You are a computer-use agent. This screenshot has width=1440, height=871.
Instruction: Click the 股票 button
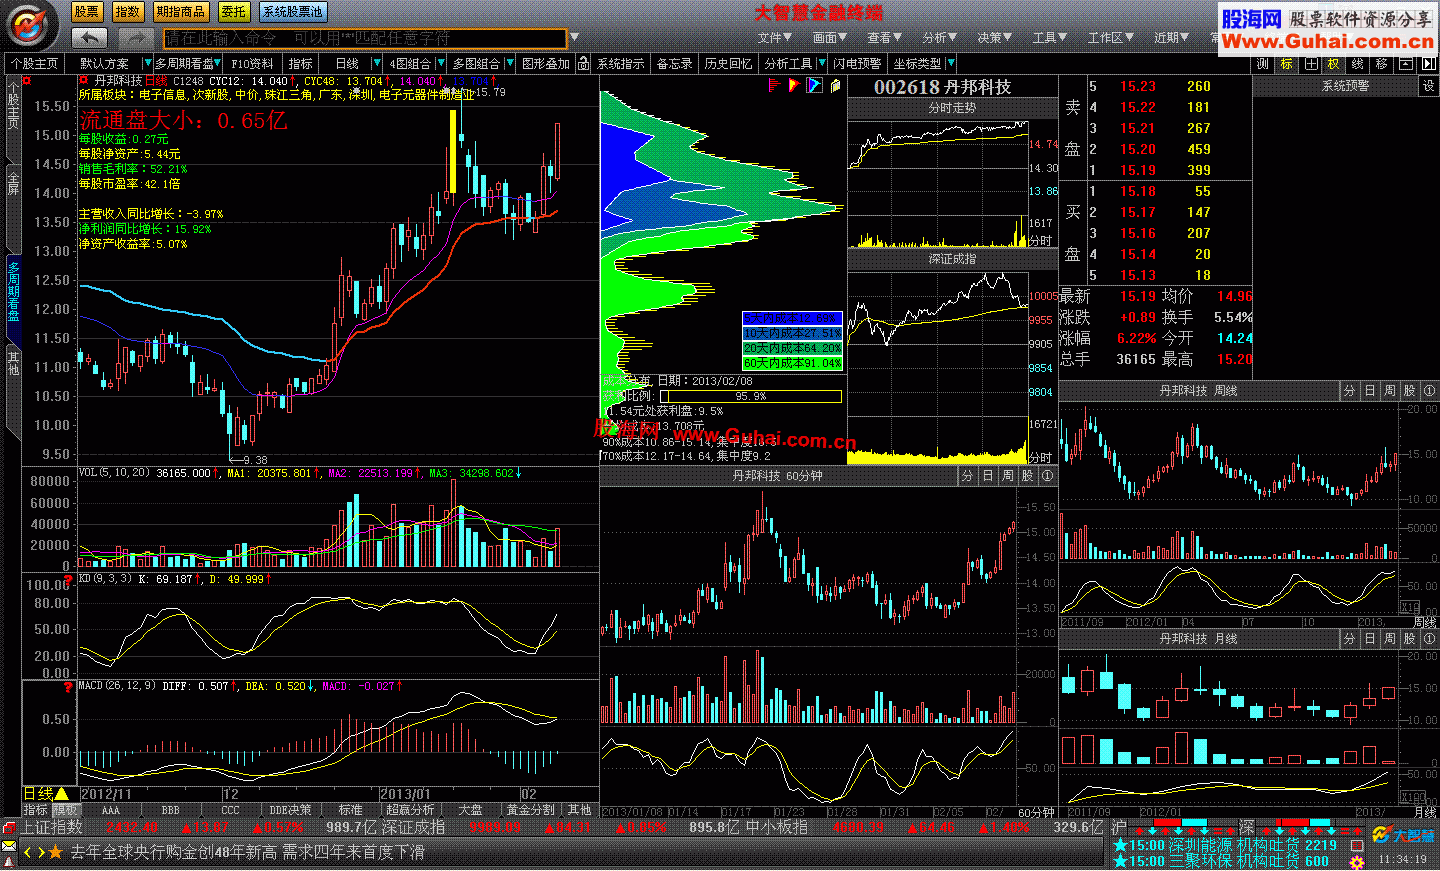click(87, 12)
